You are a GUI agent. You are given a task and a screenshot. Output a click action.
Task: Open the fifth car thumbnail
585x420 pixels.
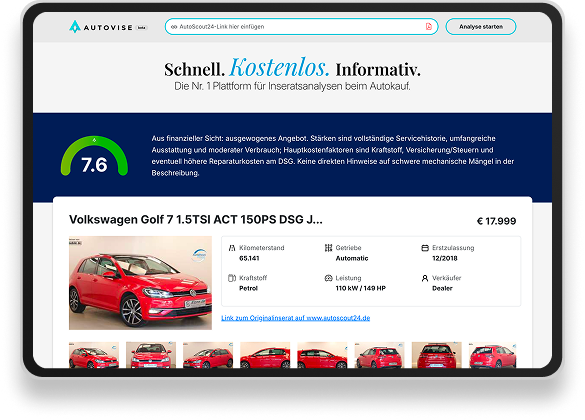point(322,355)
